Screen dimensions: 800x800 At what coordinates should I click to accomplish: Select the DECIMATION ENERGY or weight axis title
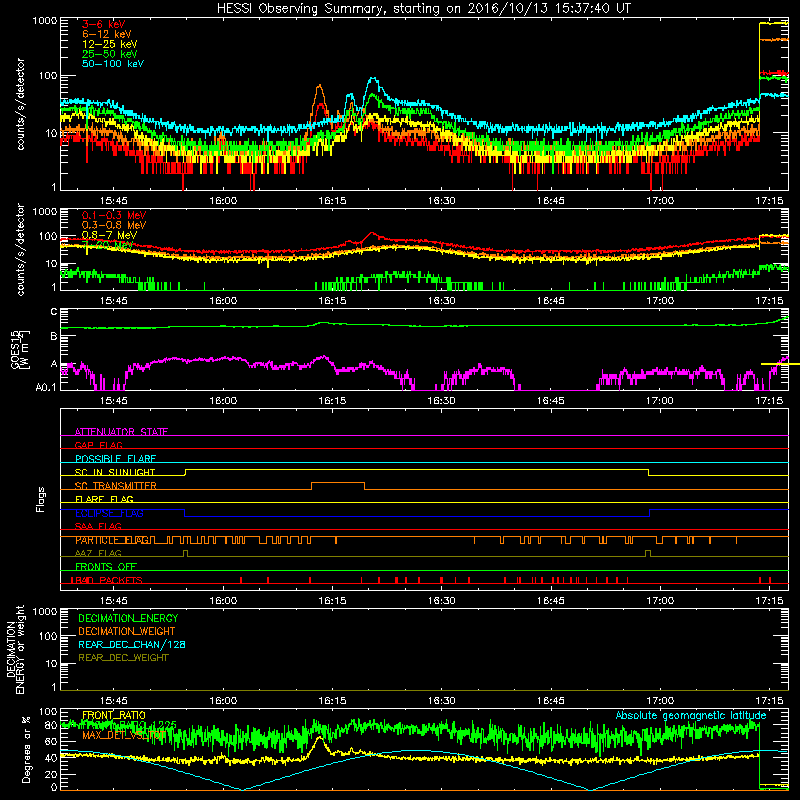(15, 649)
